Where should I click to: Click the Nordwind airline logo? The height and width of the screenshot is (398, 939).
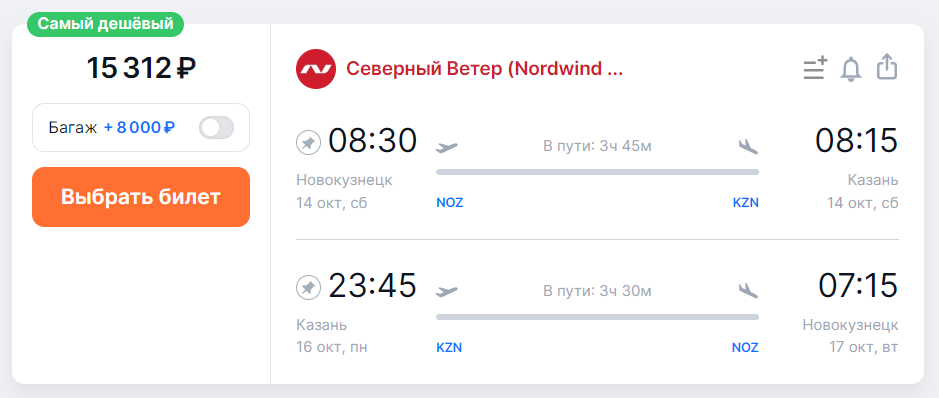[316, 69]
